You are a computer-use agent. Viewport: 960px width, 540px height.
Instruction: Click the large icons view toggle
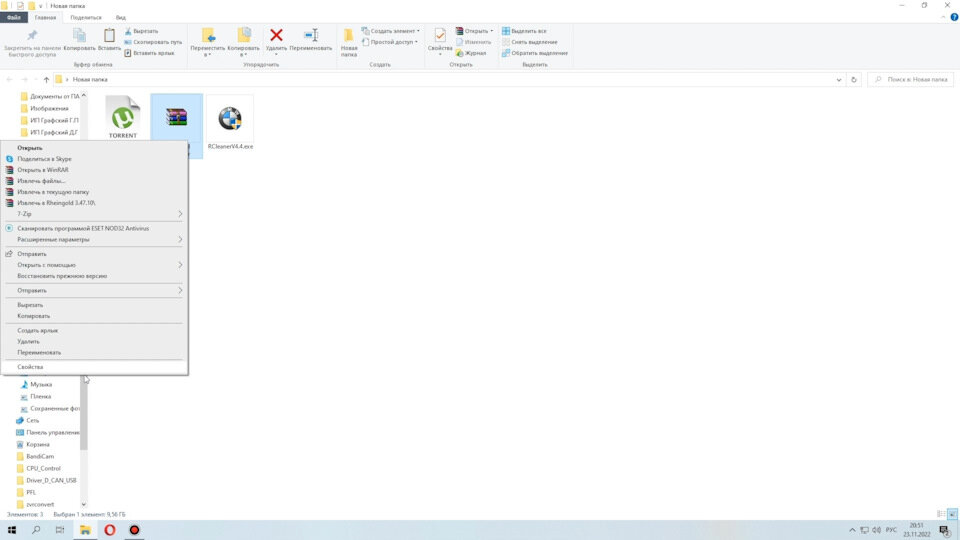point(952,514)
